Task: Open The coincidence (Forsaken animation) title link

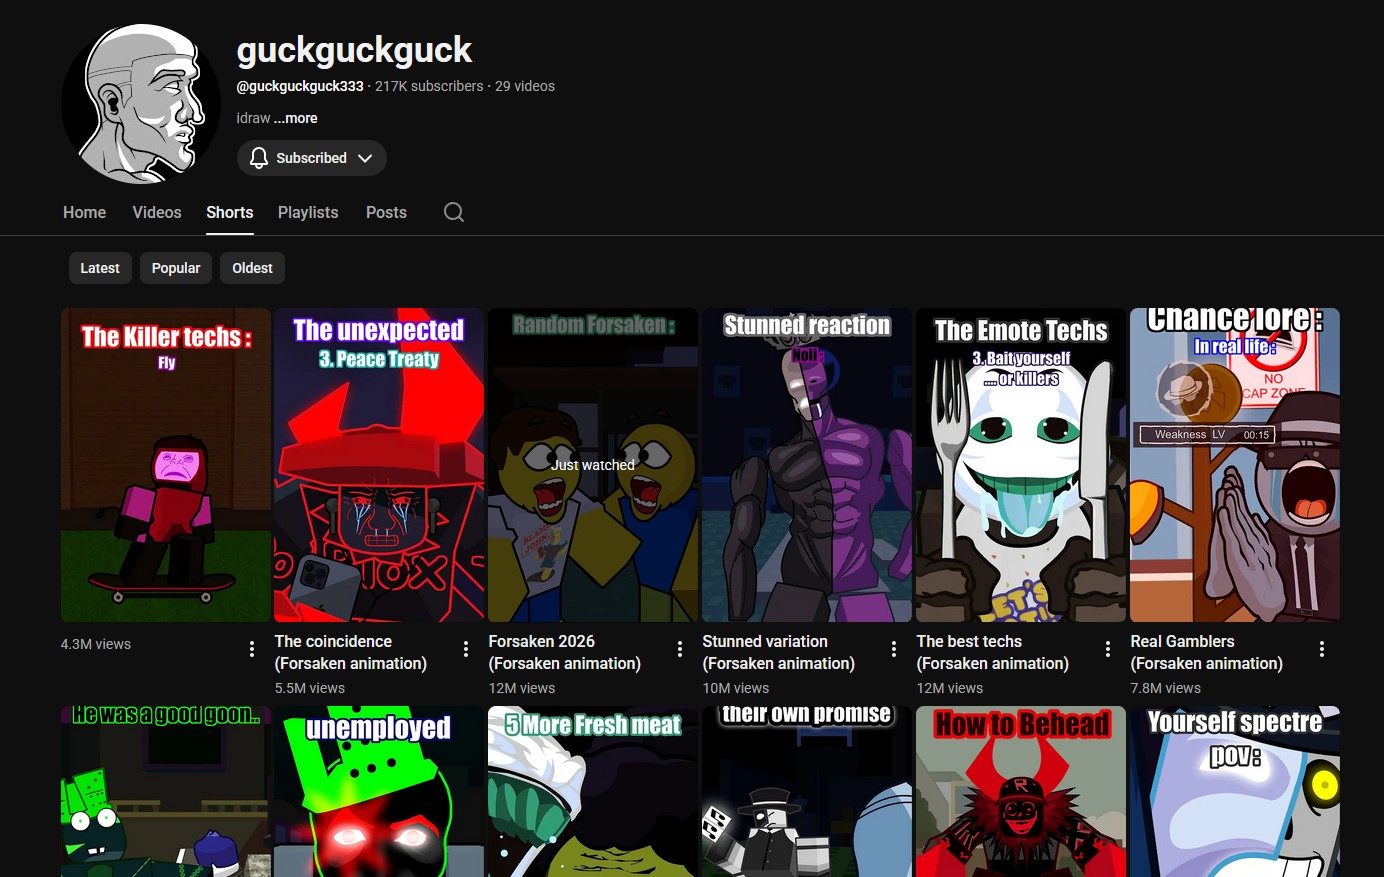Action: point(351,652)
